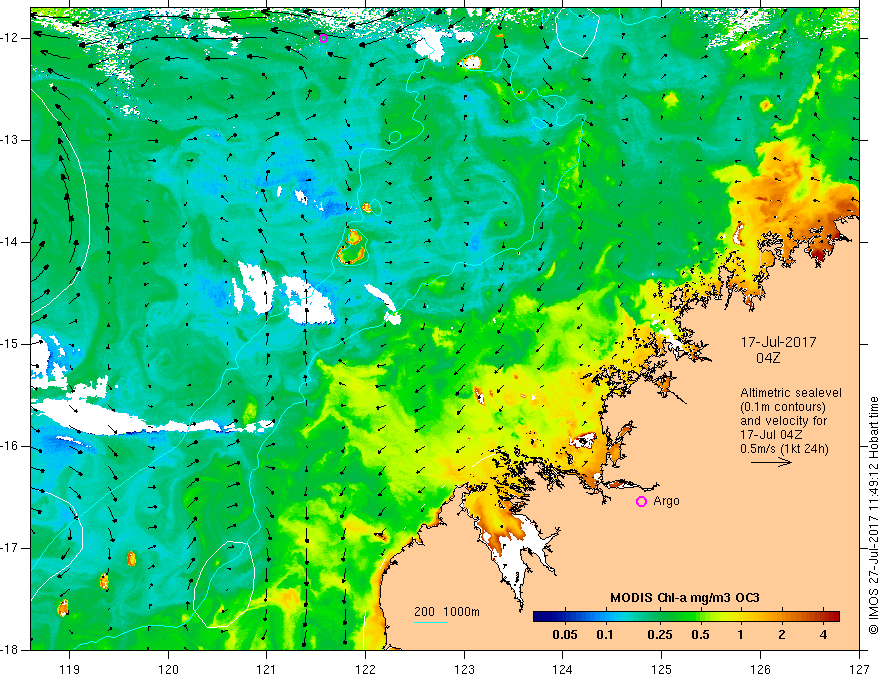The image size is (880, 680).
Task: Click the 'MODIS Chl-a mg/m3 OC3' colorbar title
Action: pos(685,598)
